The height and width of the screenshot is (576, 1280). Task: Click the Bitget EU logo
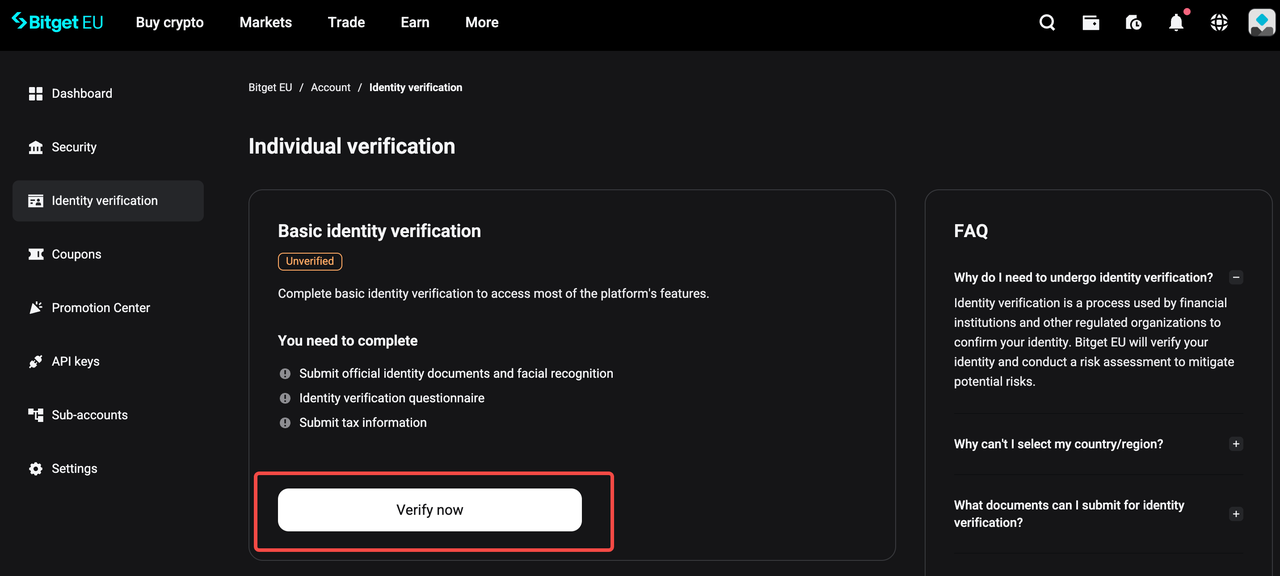point(57,22)
